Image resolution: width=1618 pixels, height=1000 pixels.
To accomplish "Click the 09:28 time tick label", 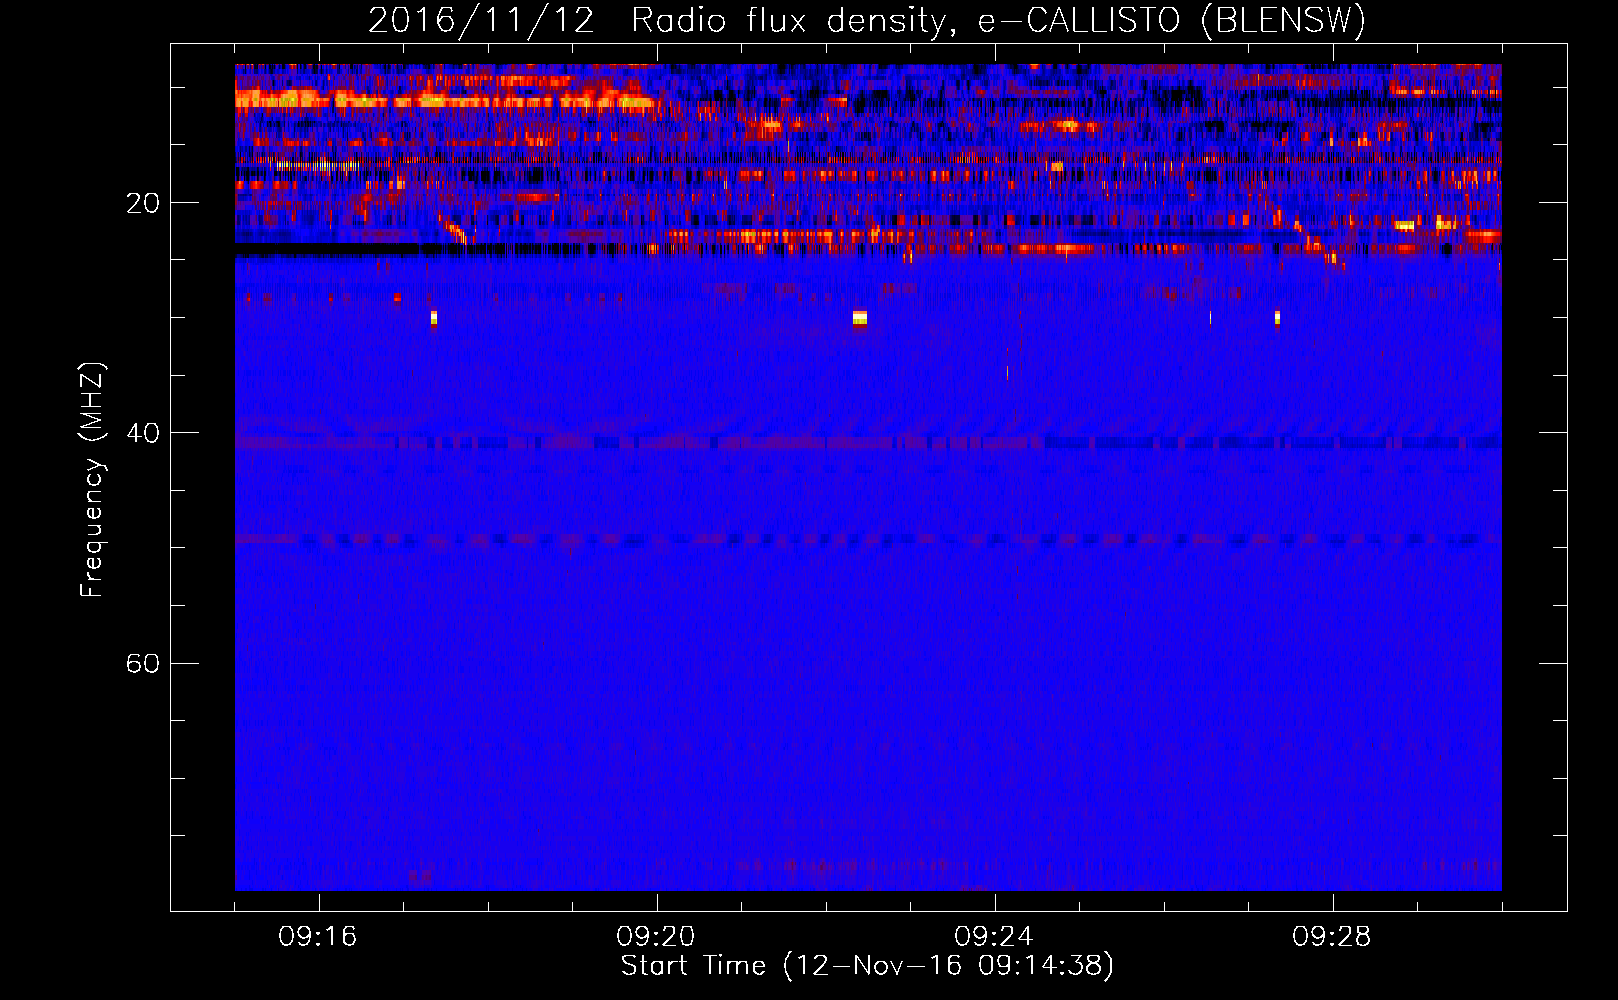I will click(x=1332, y=936).
